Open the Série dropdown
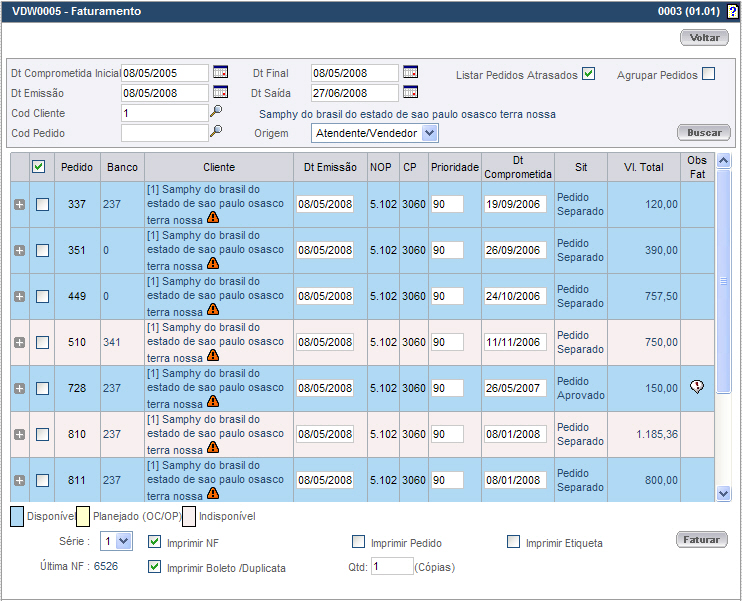742x601 pixels. pos(123,541)
